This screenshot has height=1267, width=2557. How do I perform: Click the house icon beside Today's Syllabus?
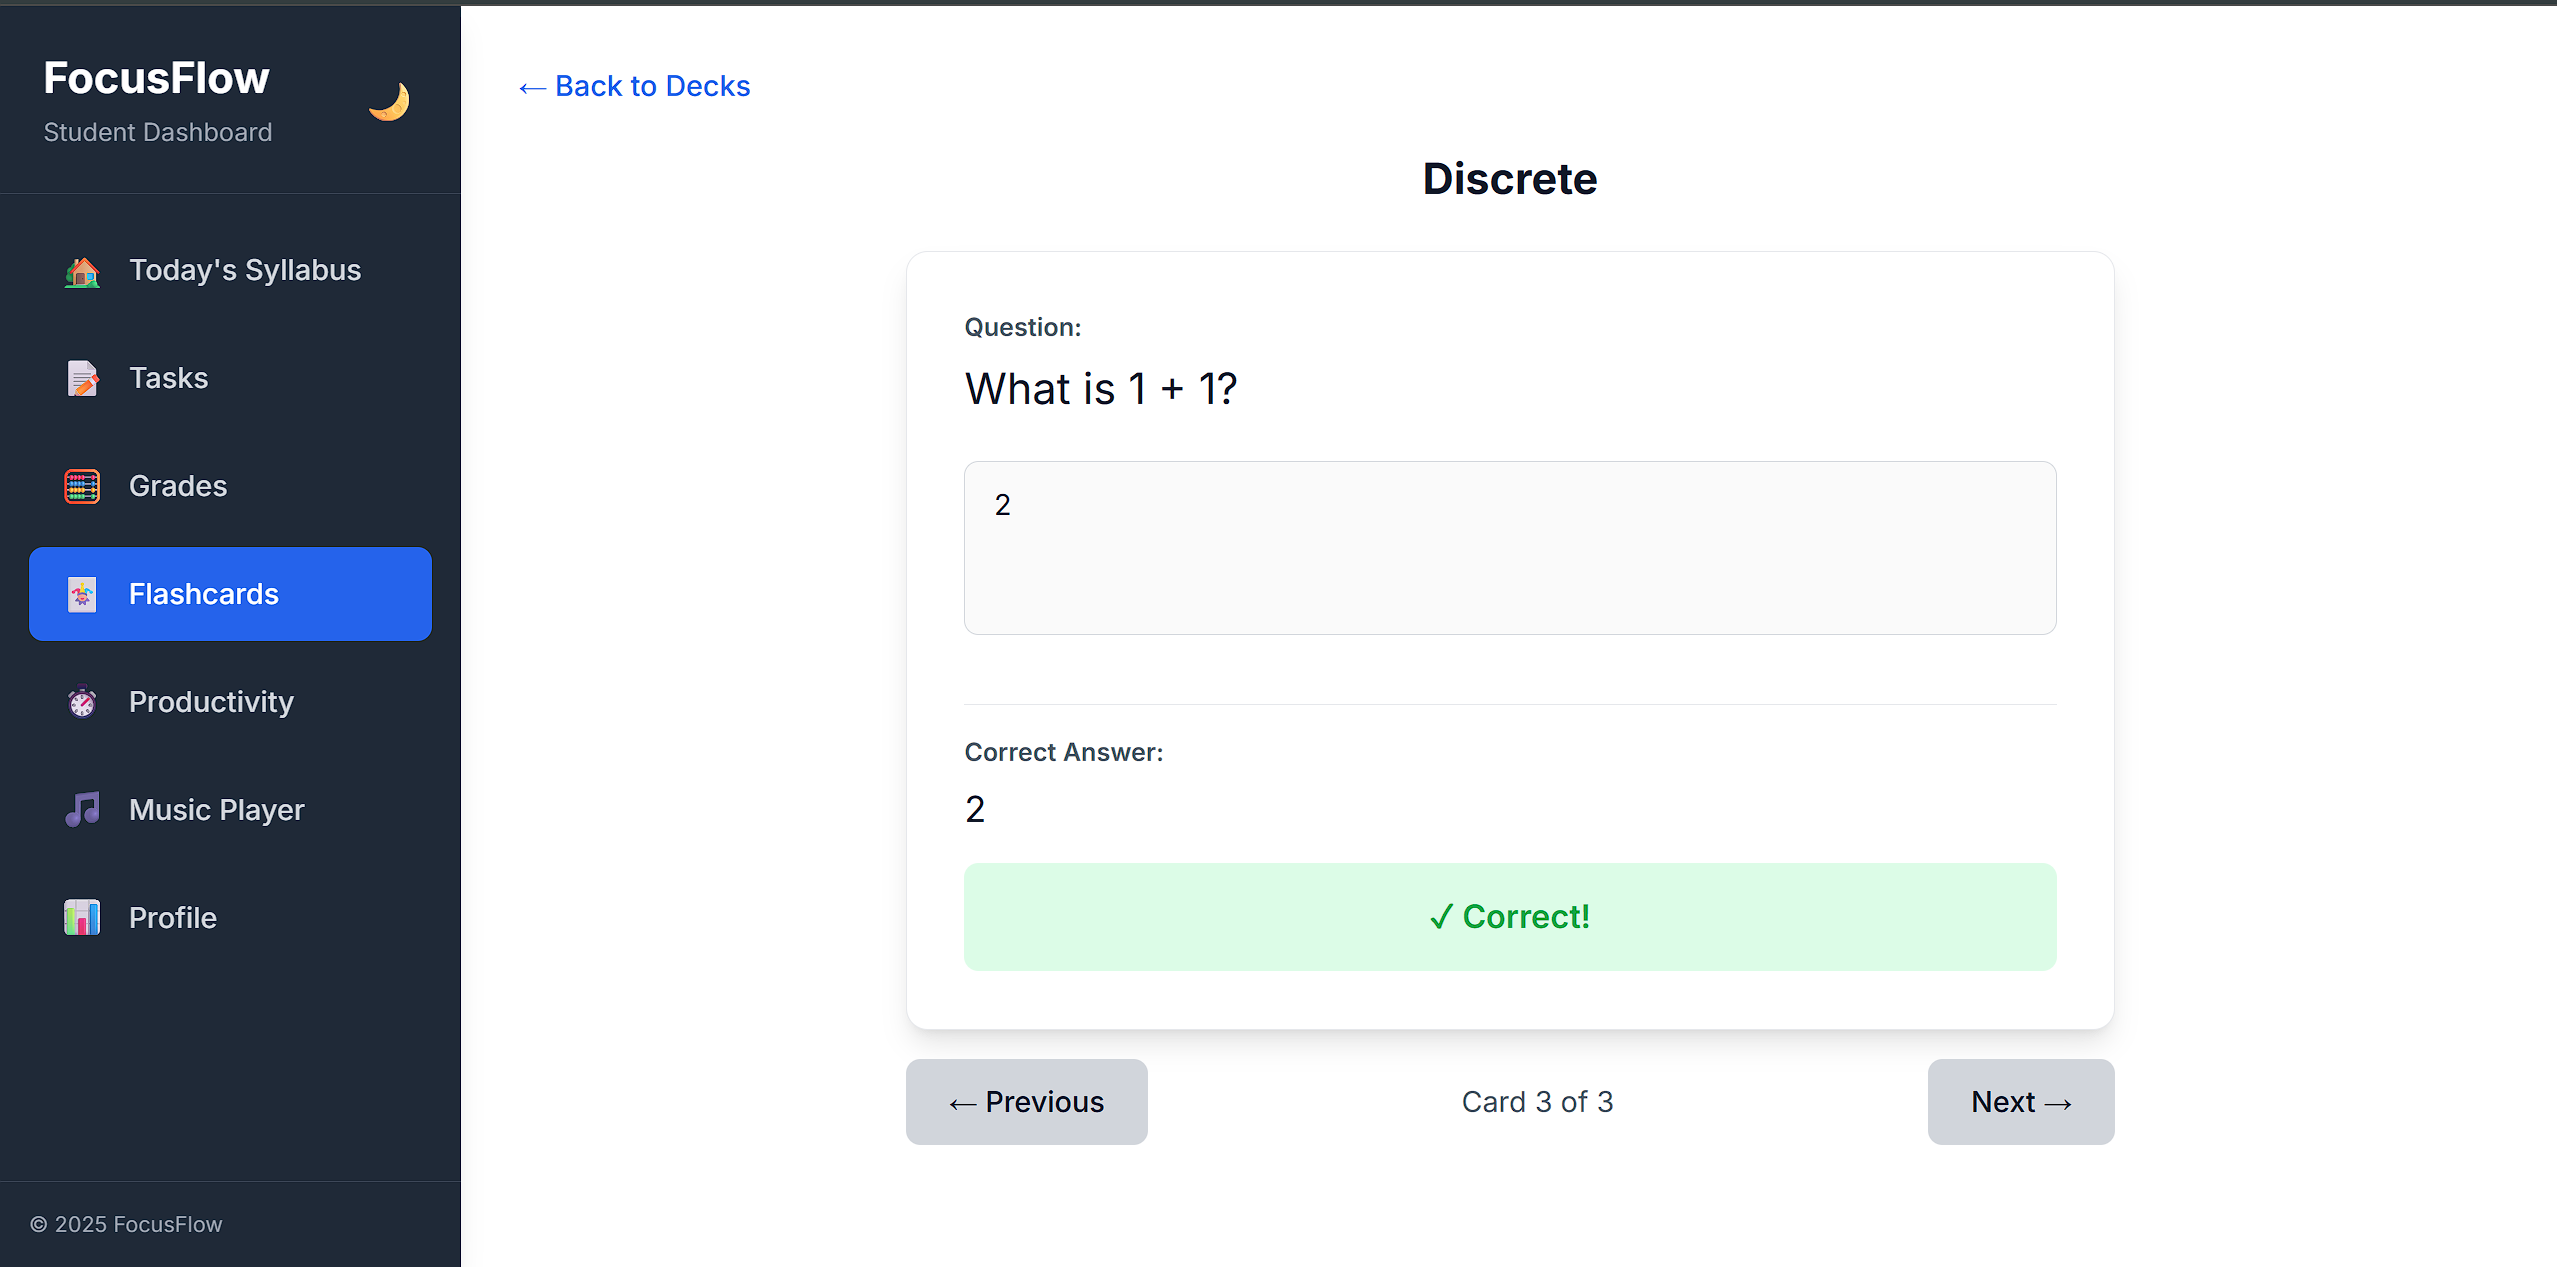coord(82,271)
